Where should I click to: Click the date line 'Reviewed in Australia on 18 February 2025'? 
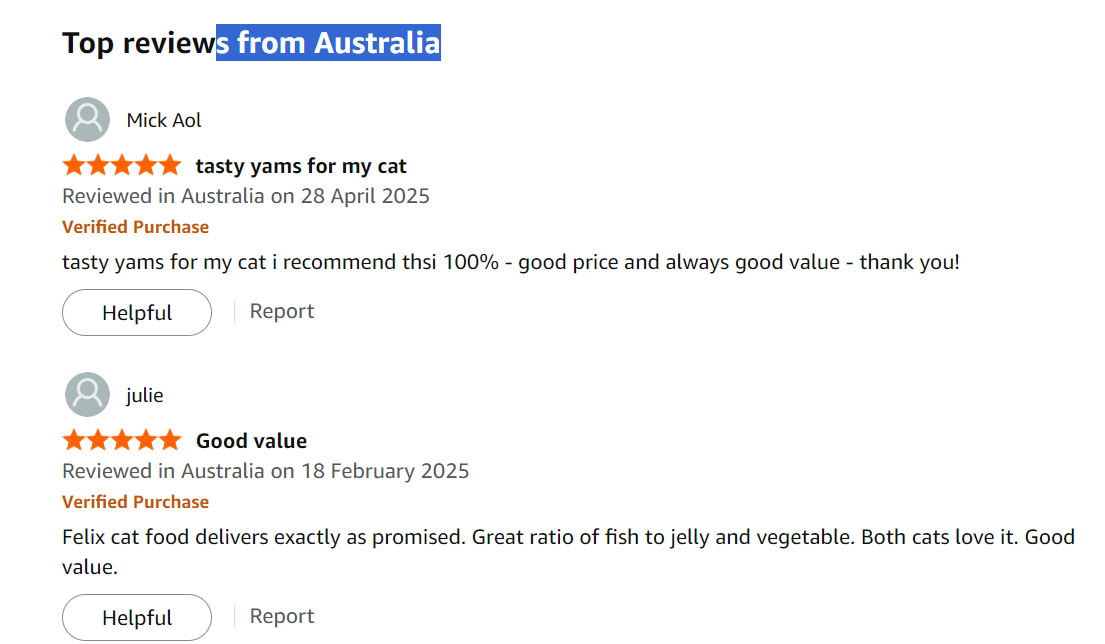point(265,471)
